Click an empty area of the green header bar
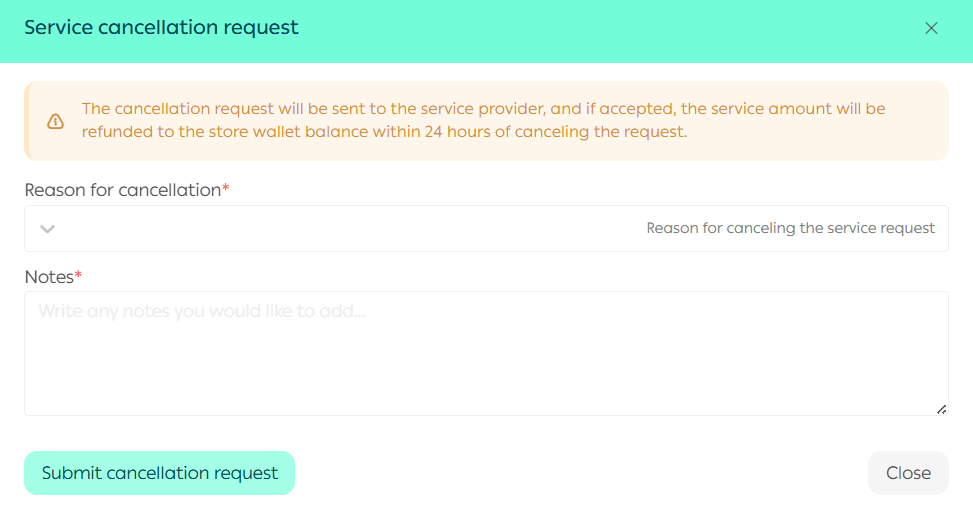The height and width of the screenshot is (509, 973). point(600,30)
